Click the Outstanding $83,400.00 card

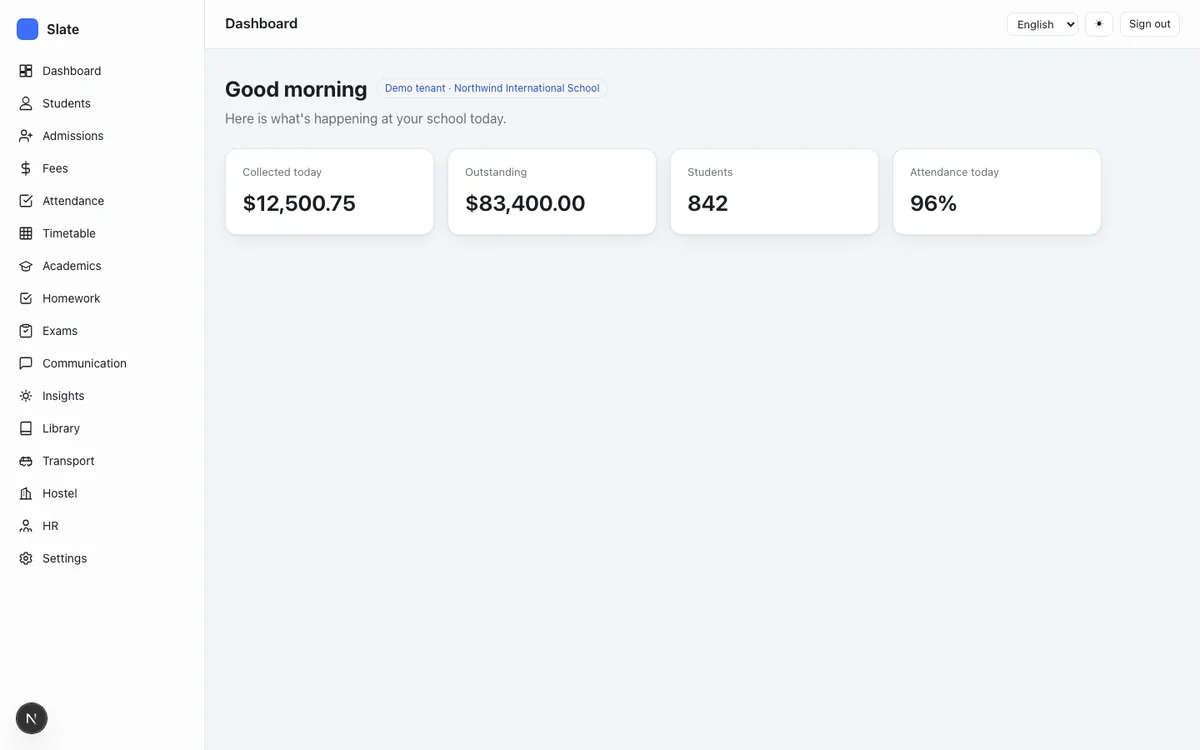(552, 192)
